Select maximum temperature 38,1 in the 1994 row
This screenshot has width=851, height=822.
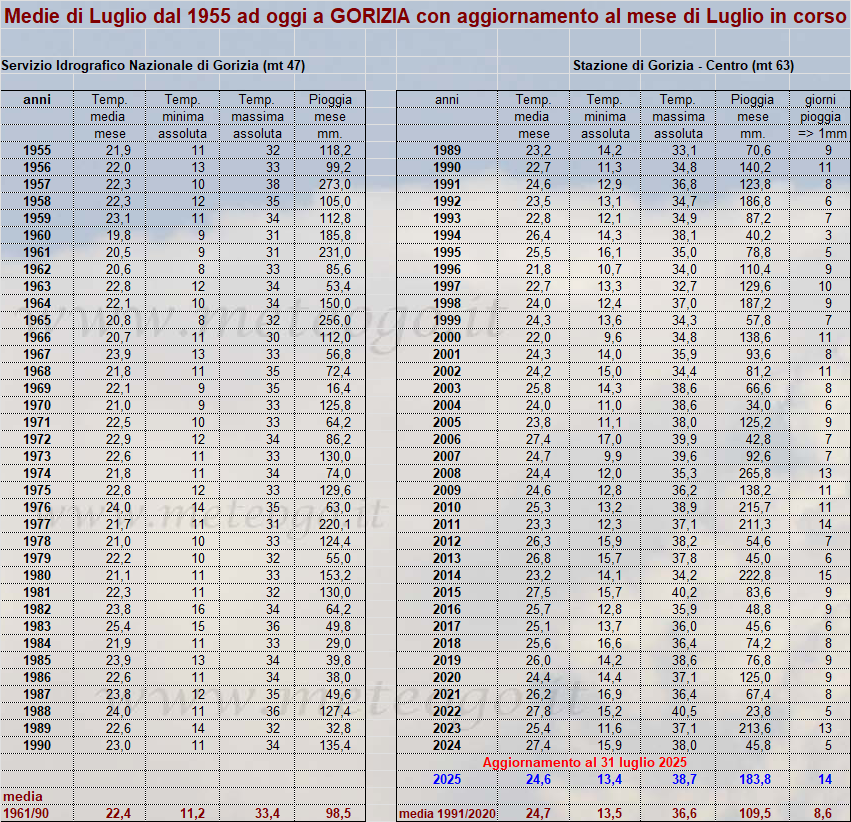684,235
